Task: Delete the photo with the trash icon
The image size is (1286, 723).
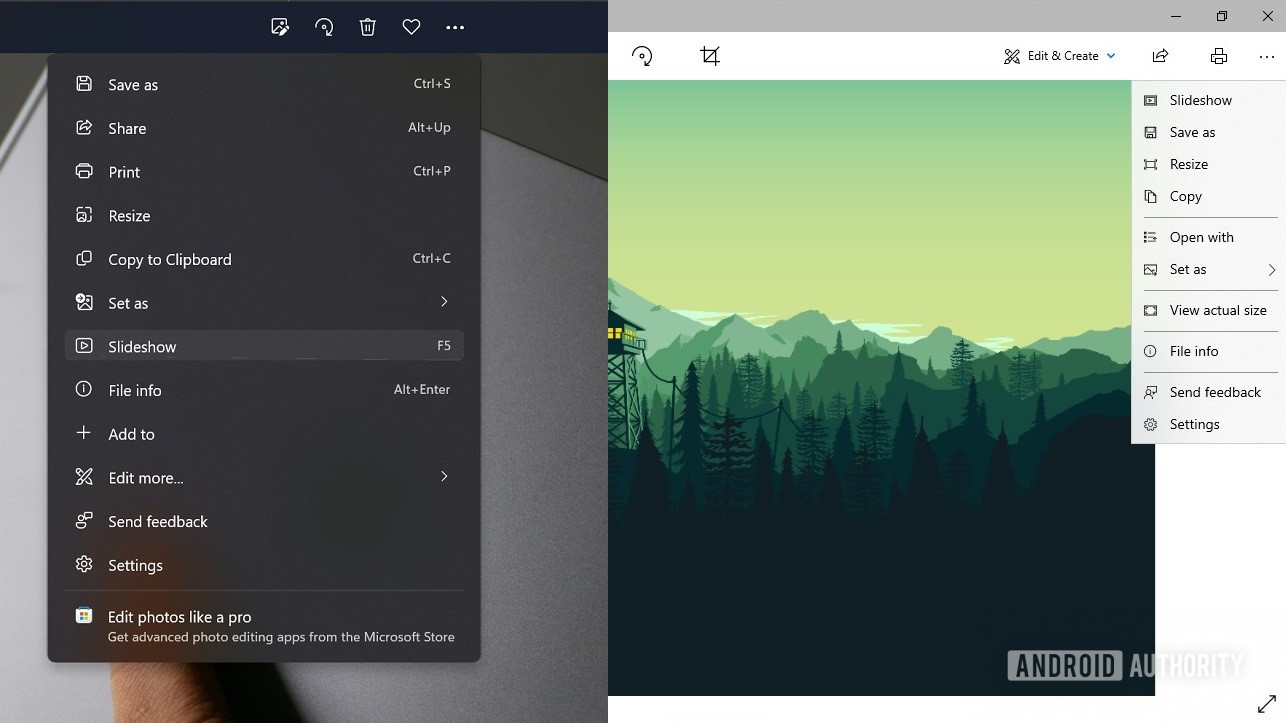Action: click(367, 27)
